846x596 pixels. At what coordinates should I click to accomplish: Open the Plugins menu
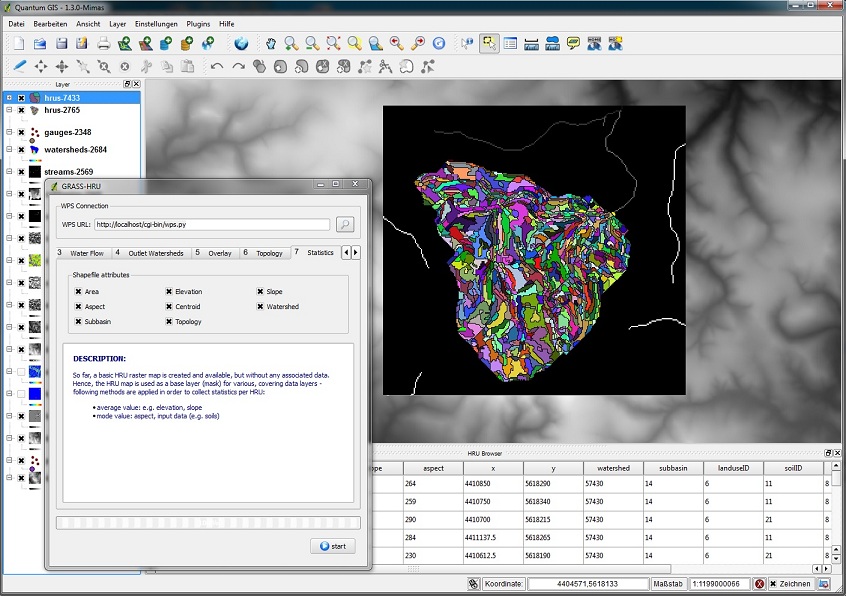click(x=198, y=22)
